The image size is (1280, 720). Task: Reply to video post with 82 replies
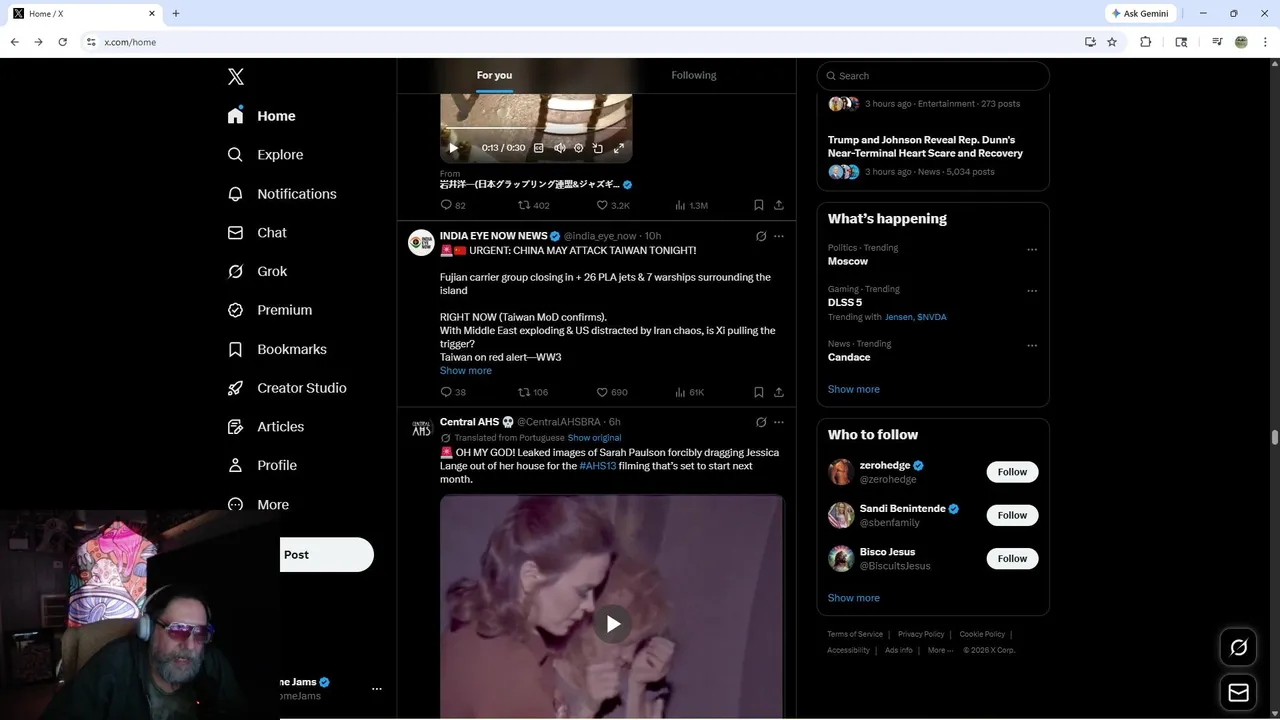(453, 205)
